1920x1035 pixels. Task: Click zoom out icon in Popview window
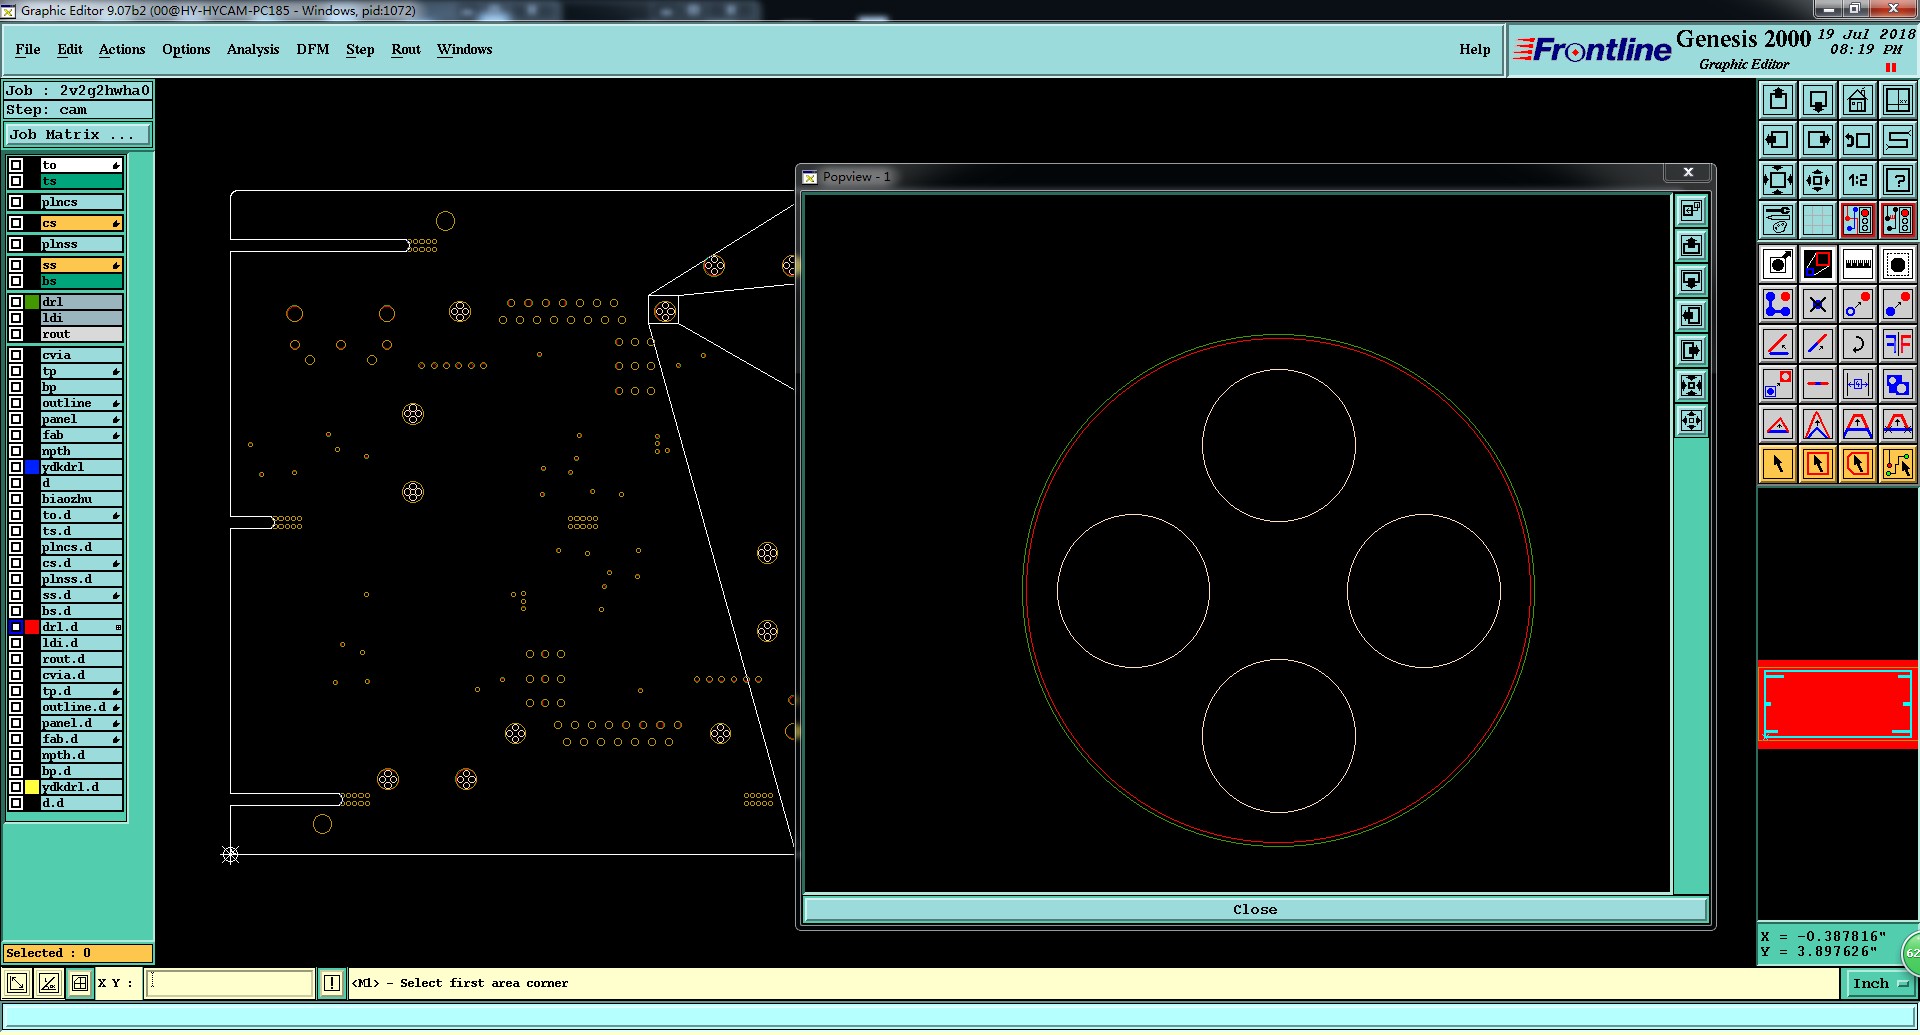click(x=1691, y=421)
